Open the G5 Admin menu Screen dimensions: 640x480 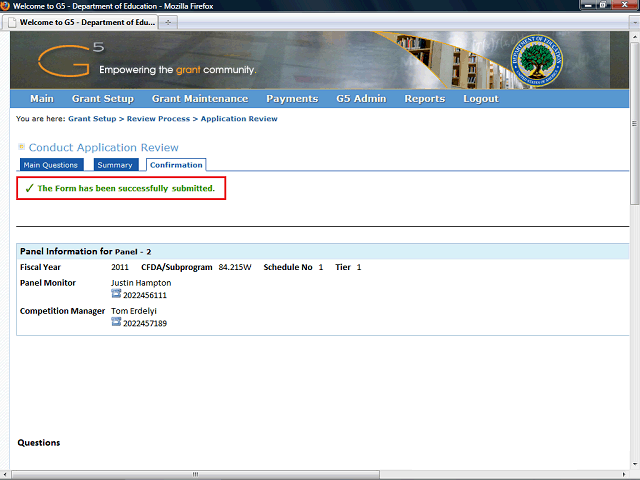click(x=361, y=99)
